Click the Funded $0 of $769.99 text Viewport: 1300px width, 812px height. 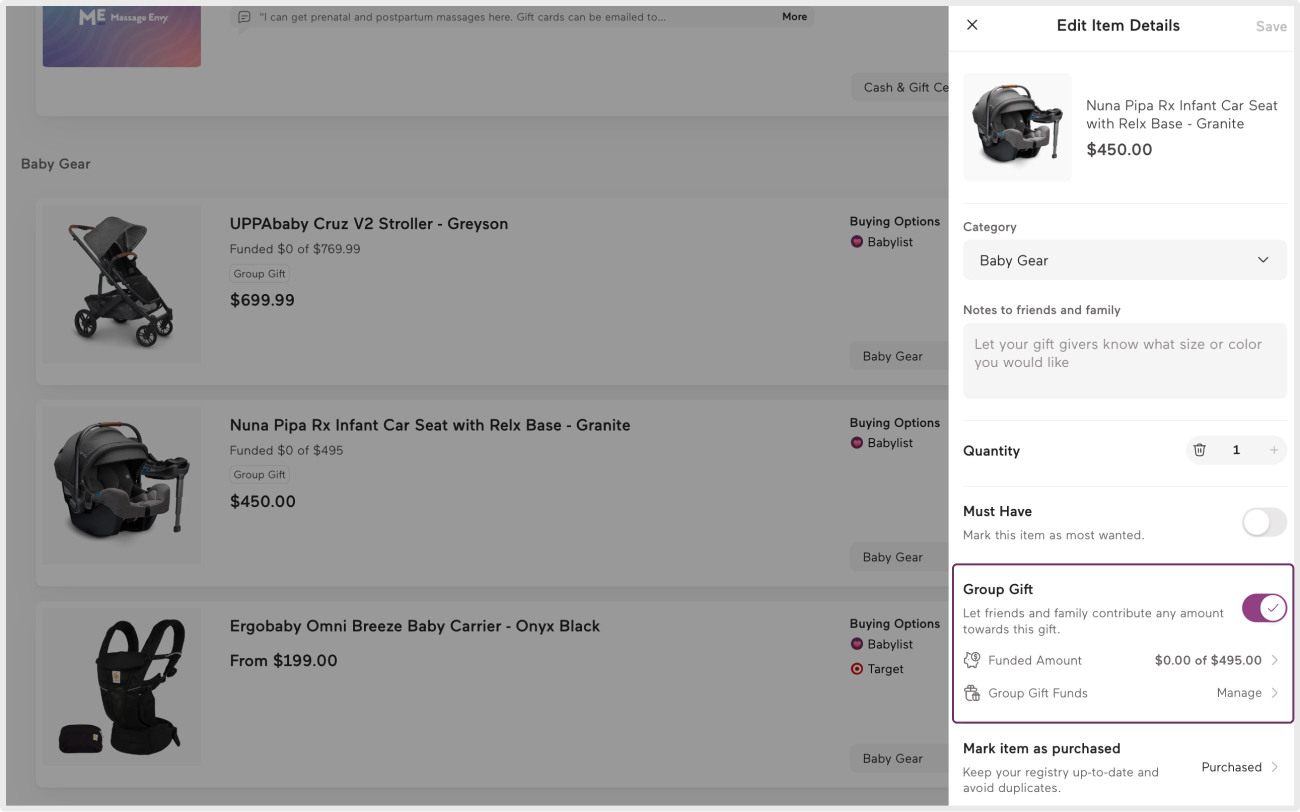pos(295,249)
